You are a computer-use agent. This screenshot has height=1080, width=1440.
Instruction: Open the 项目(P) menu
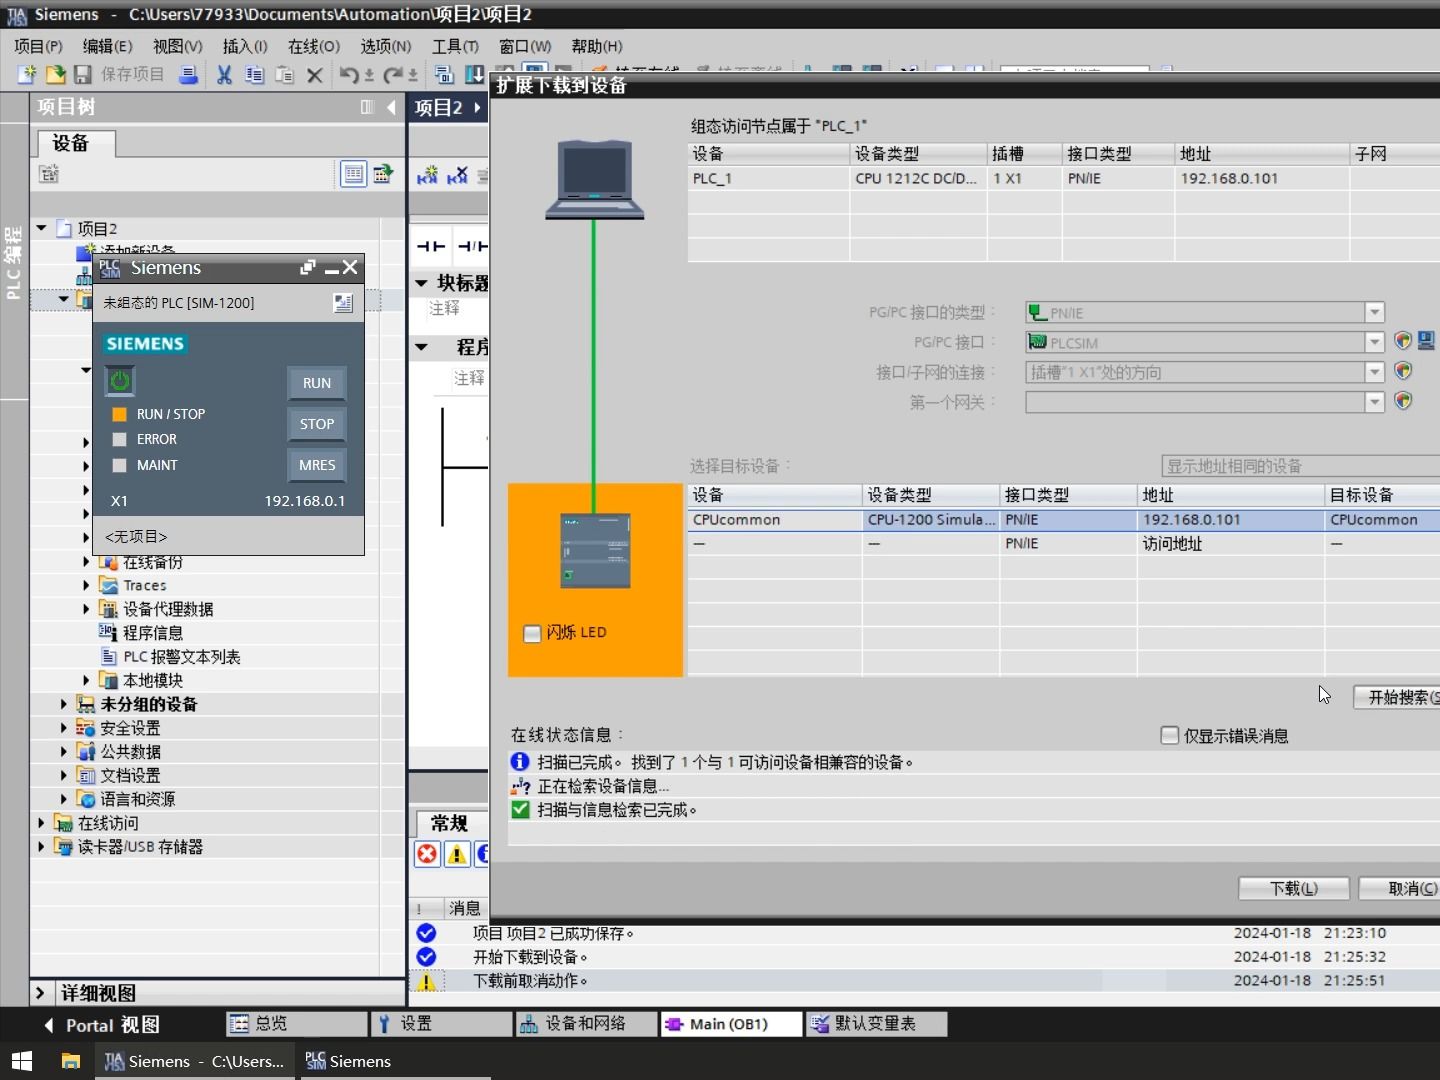coord(38,46)
